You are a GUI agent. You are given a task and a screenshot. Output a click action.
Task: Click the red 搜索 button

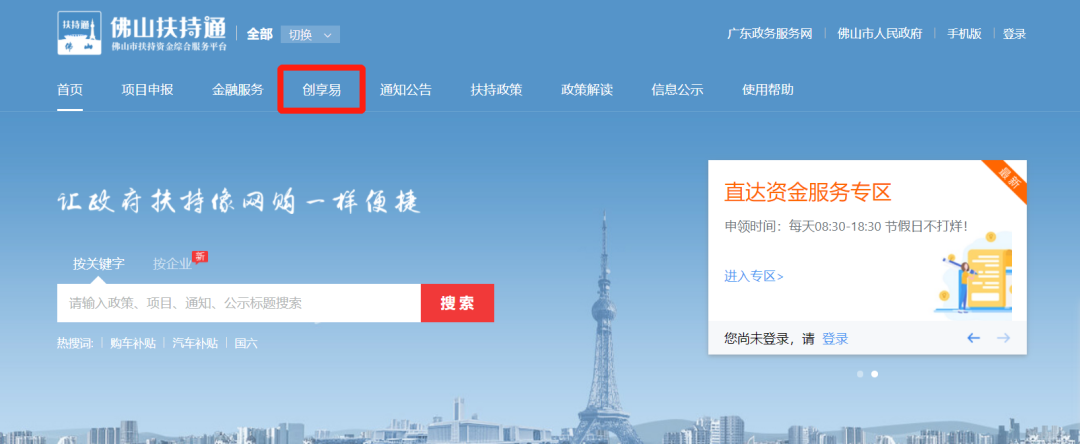[x=457, y=303]
